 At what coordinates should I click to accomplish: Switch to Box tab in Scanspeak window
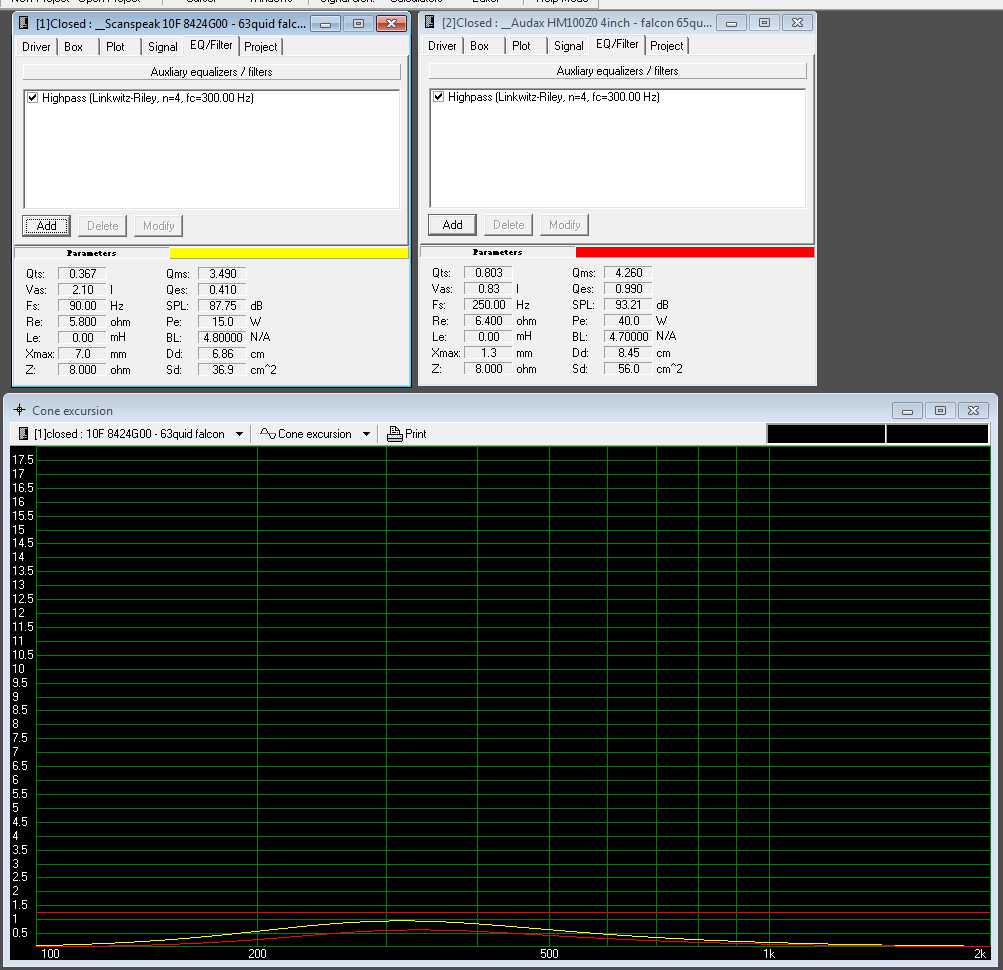74,47
